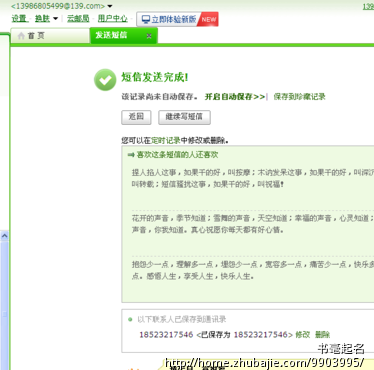Click 开启自动保存>> link
Viewport: 374px width, 370px height.
click(x=235, y=97)
